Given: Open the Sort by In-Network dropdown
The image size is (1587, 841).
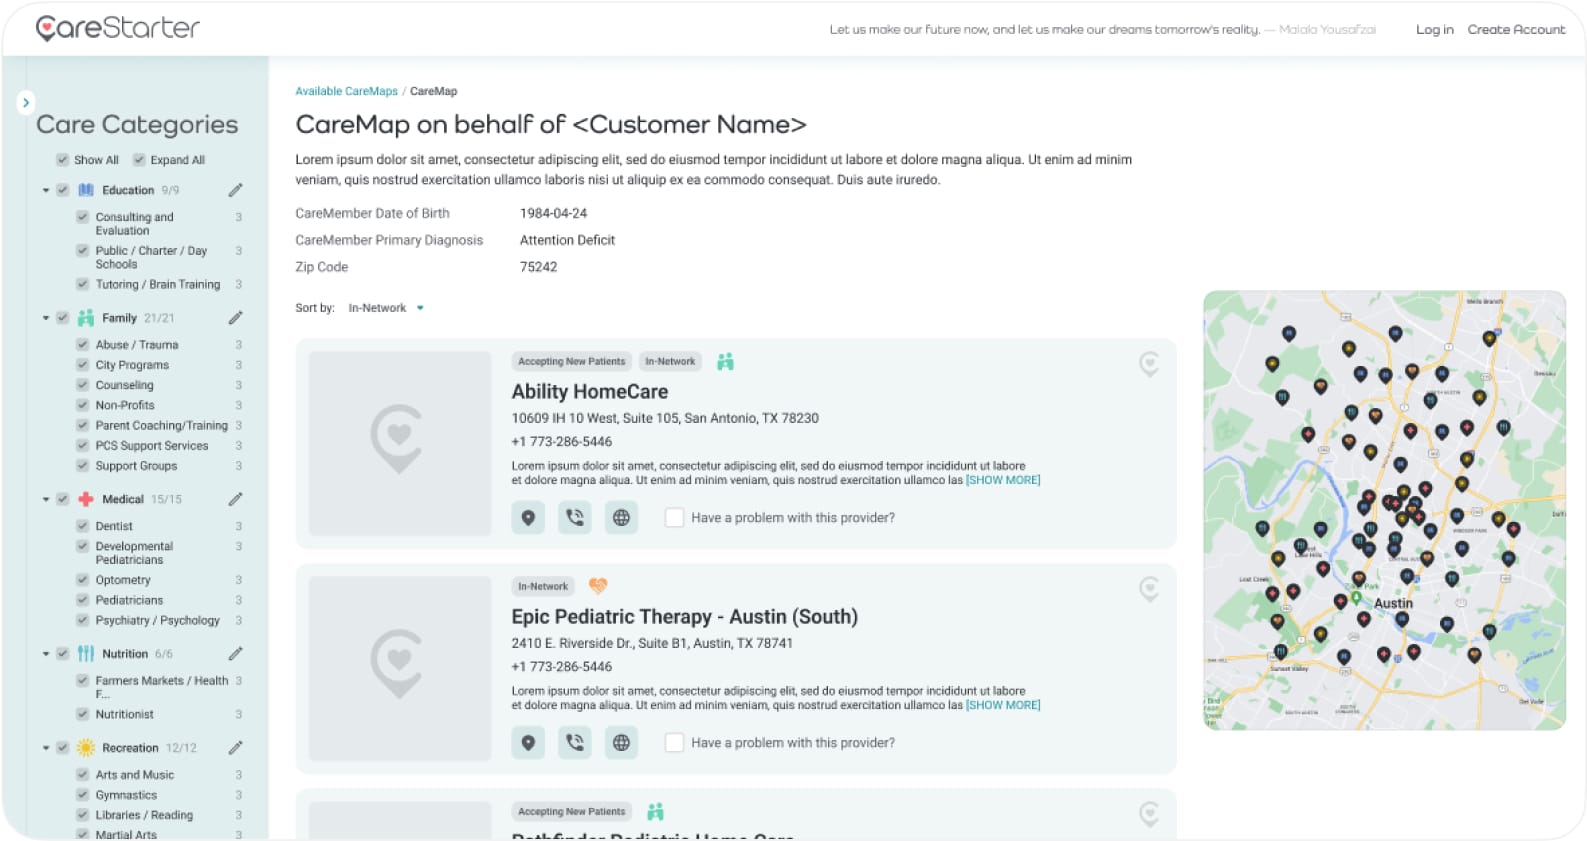Looking at the screenshot, I should 386,308.
